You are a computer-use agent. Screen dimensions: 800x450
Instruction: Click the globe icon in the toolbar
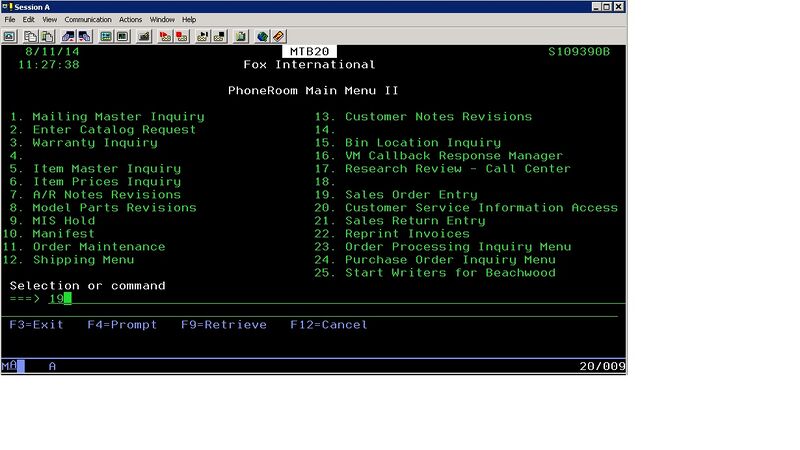tap(262, 36)
